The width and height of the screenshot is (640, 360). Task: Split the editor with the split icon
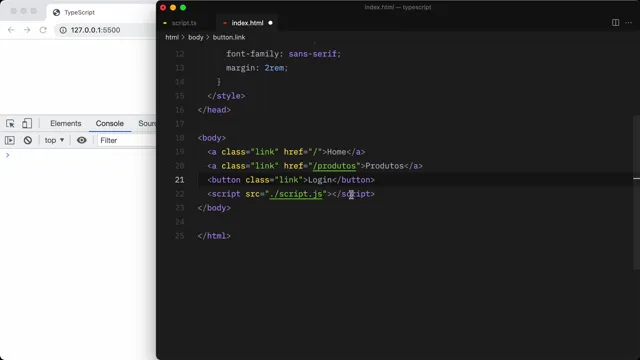pyautogui.click(x=616, y=22)
